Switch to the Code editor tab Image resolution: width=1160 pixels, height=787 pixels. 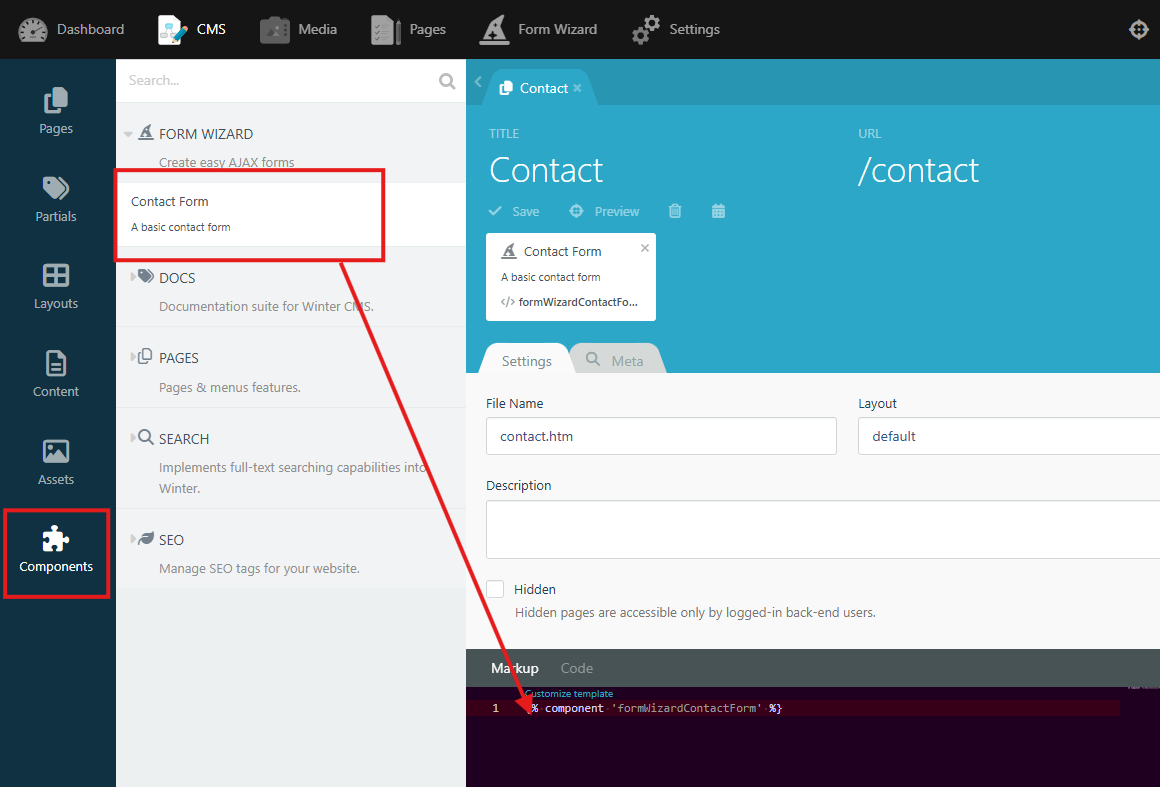(576, 668)
